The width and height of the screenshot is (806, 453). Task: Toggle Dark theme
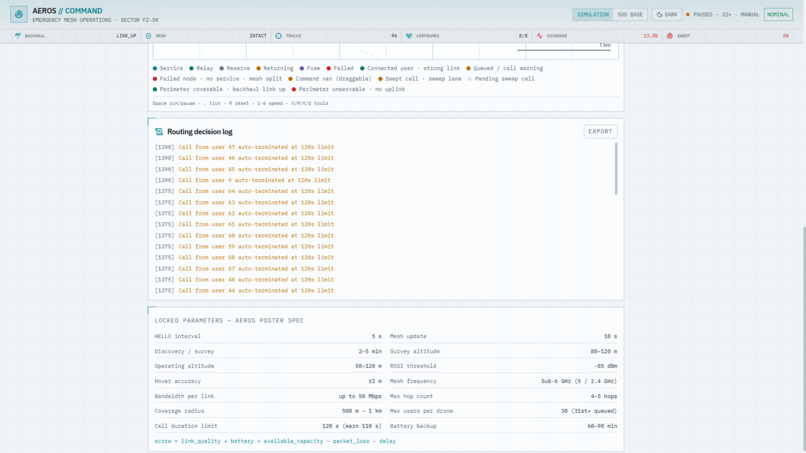[x=667, y=14]
